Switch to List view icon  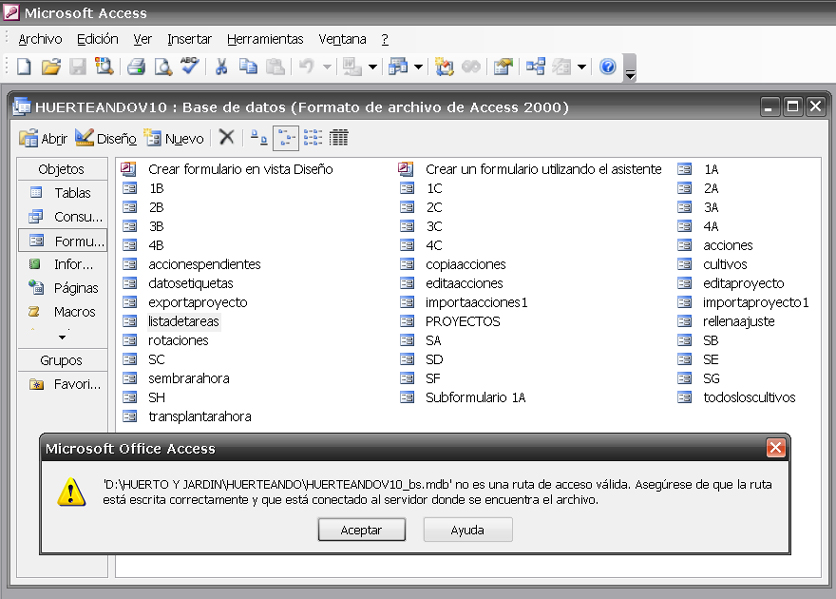pyautogui.click(x=312, y=138)
